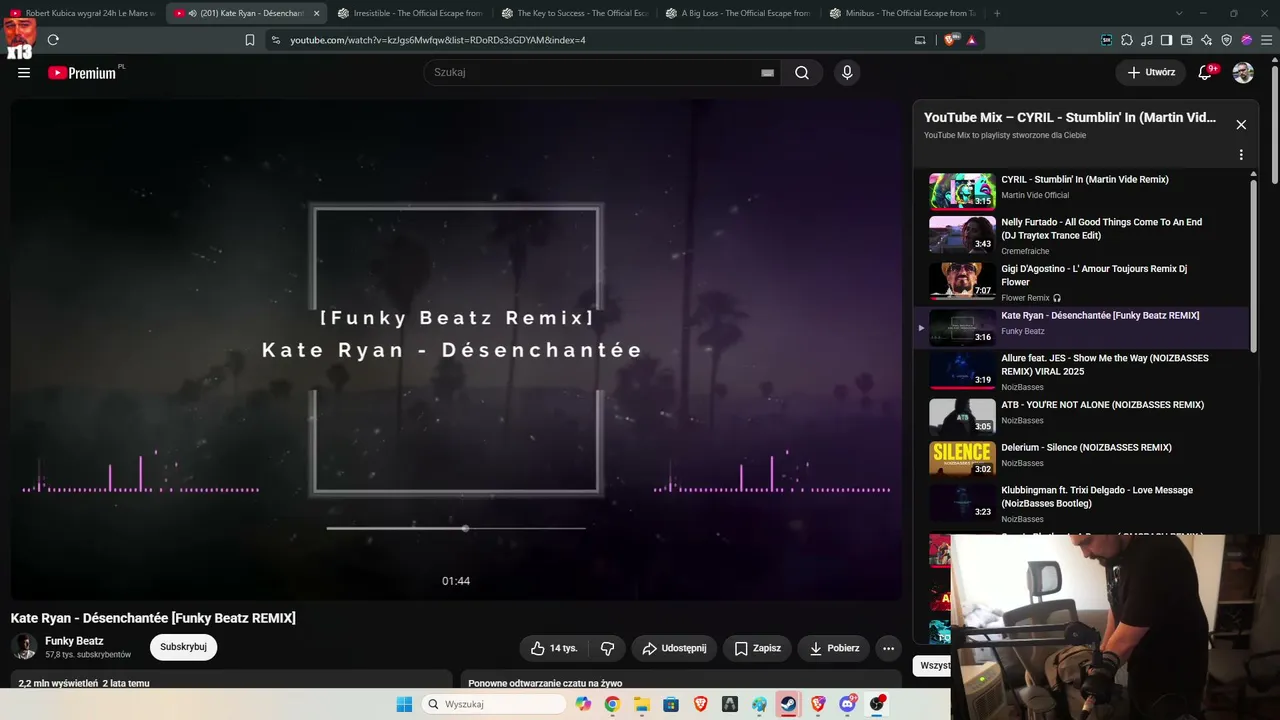Open a new browser tab
Viewport: 1280px width, 720px height.
[997, 13]
